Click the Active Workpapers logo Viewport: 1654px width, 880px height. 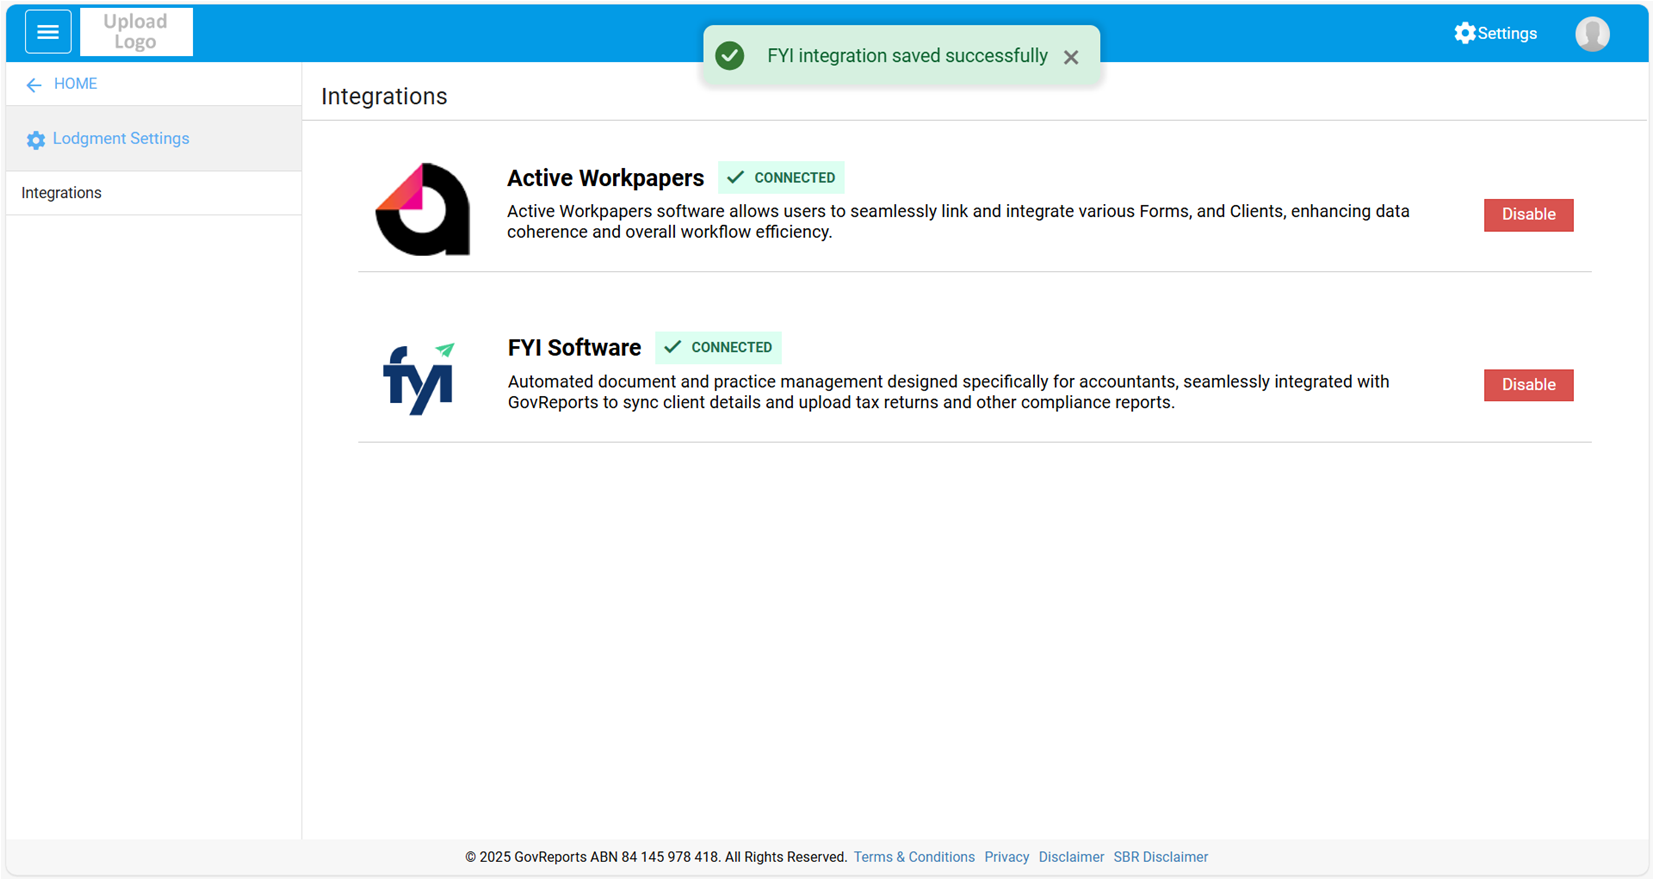[x=422, y=209]
